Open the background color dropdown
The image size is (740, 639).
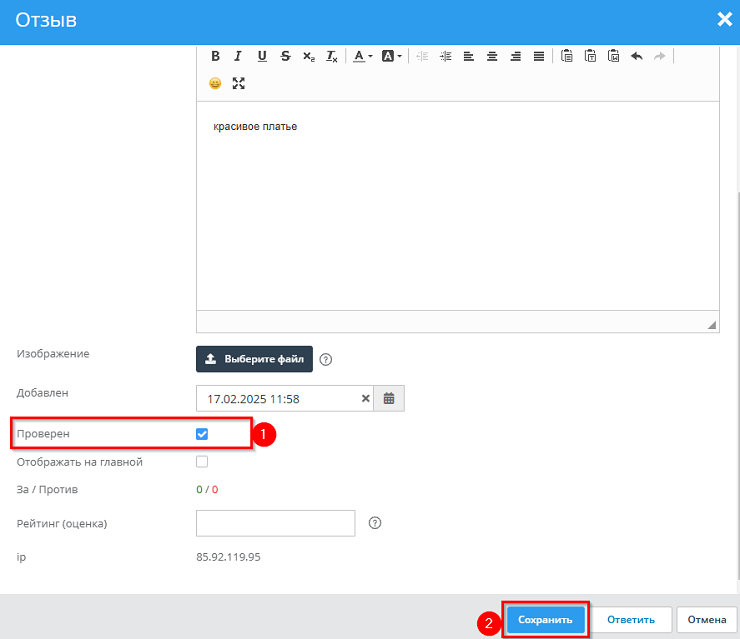tap(391, 56)
